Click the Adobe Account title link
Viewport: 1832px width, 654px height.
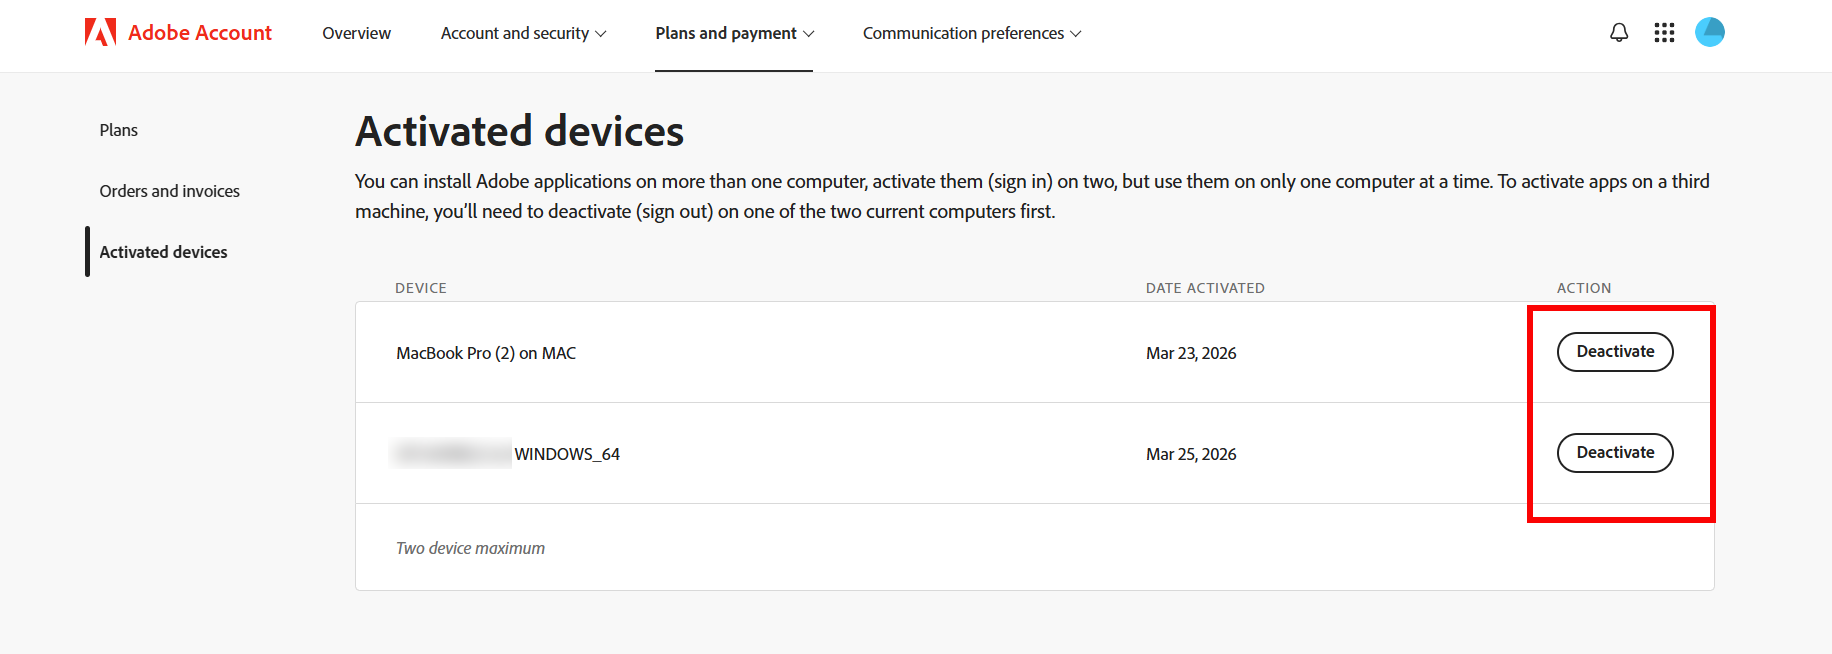(200, 33)
